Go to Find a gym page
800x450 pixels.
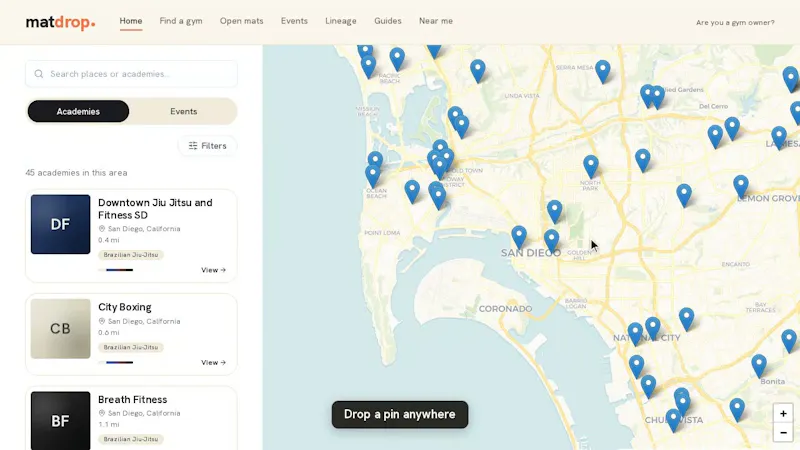click(181, 21)
